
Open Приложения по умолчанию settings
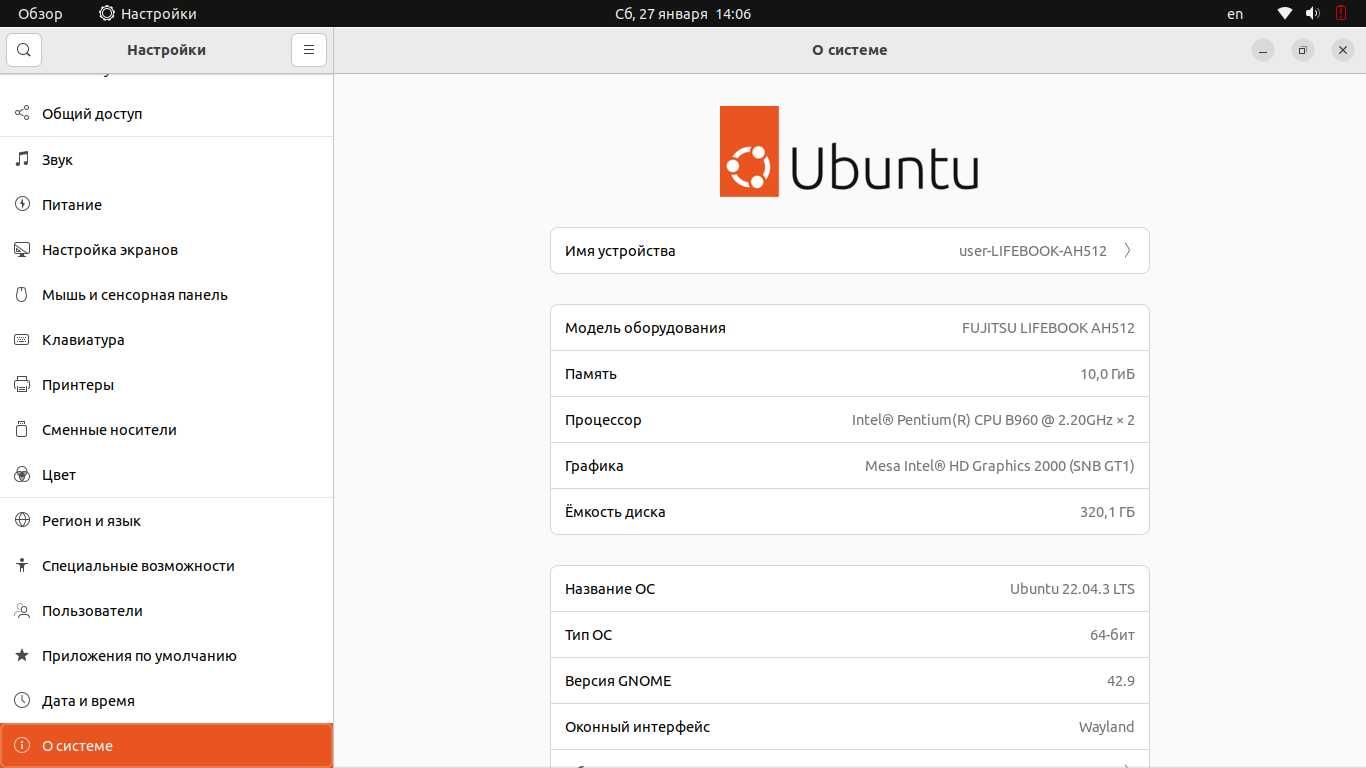coord(166,655)
